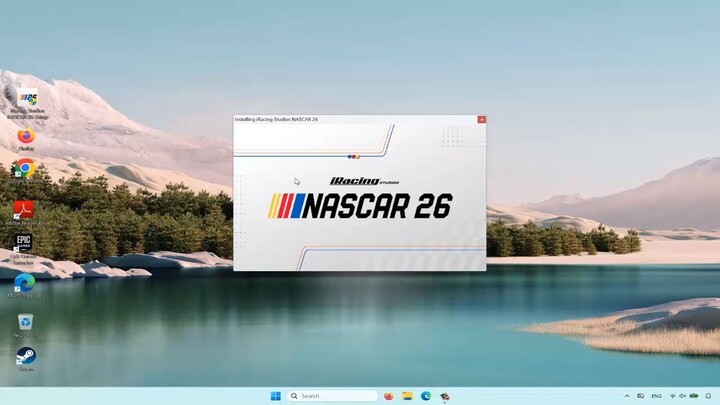720x405 pixels.
Task: Click the volume speaker icon in tray
Action: [683, 396]
